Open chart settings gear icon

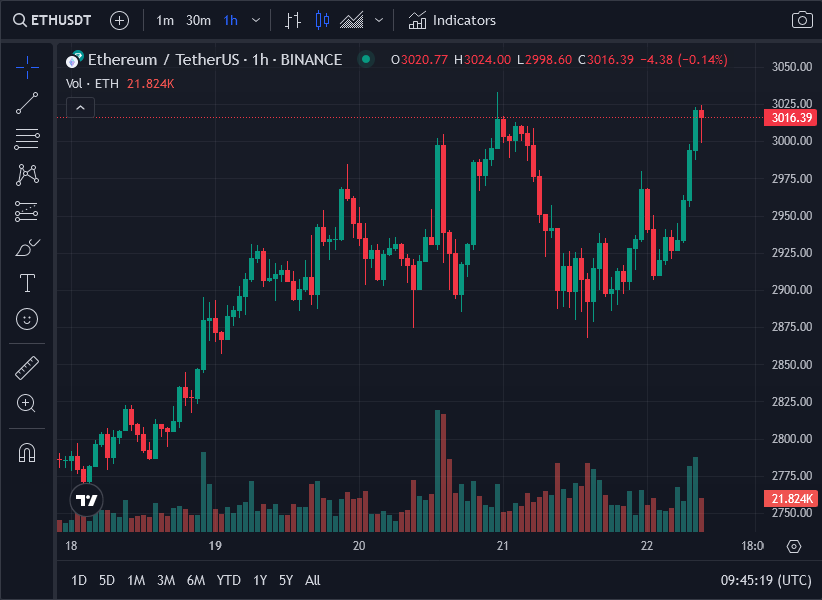(794, 546)
